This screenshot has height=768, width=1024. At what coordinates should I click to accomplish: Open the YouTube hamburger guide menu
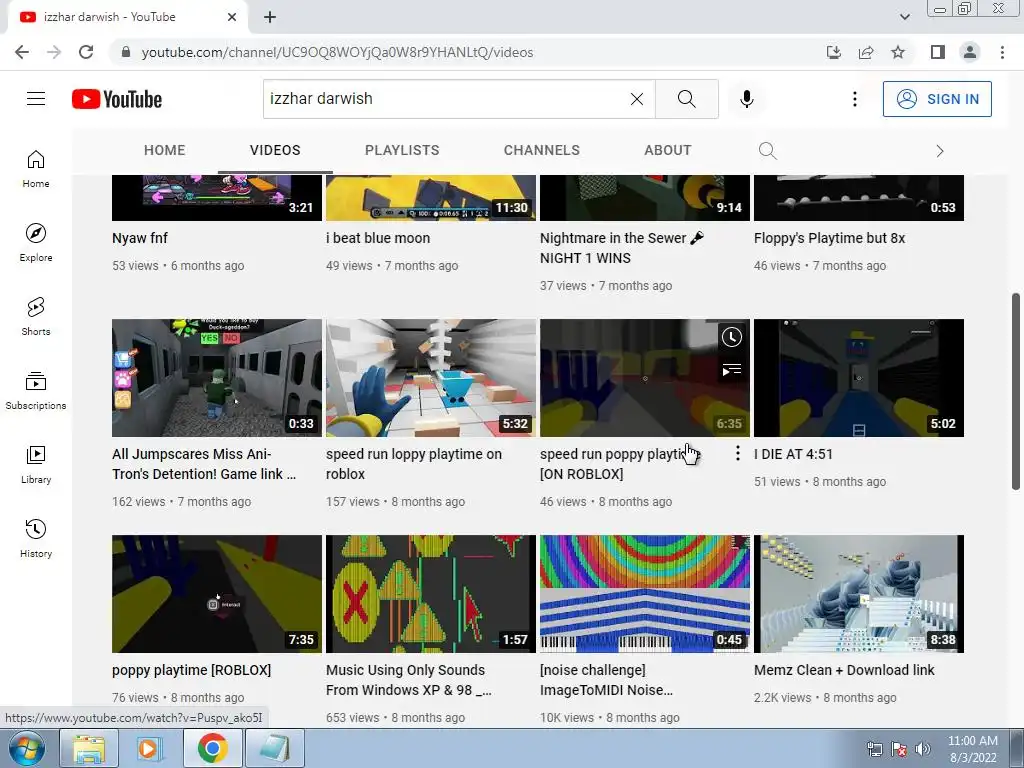36,99
